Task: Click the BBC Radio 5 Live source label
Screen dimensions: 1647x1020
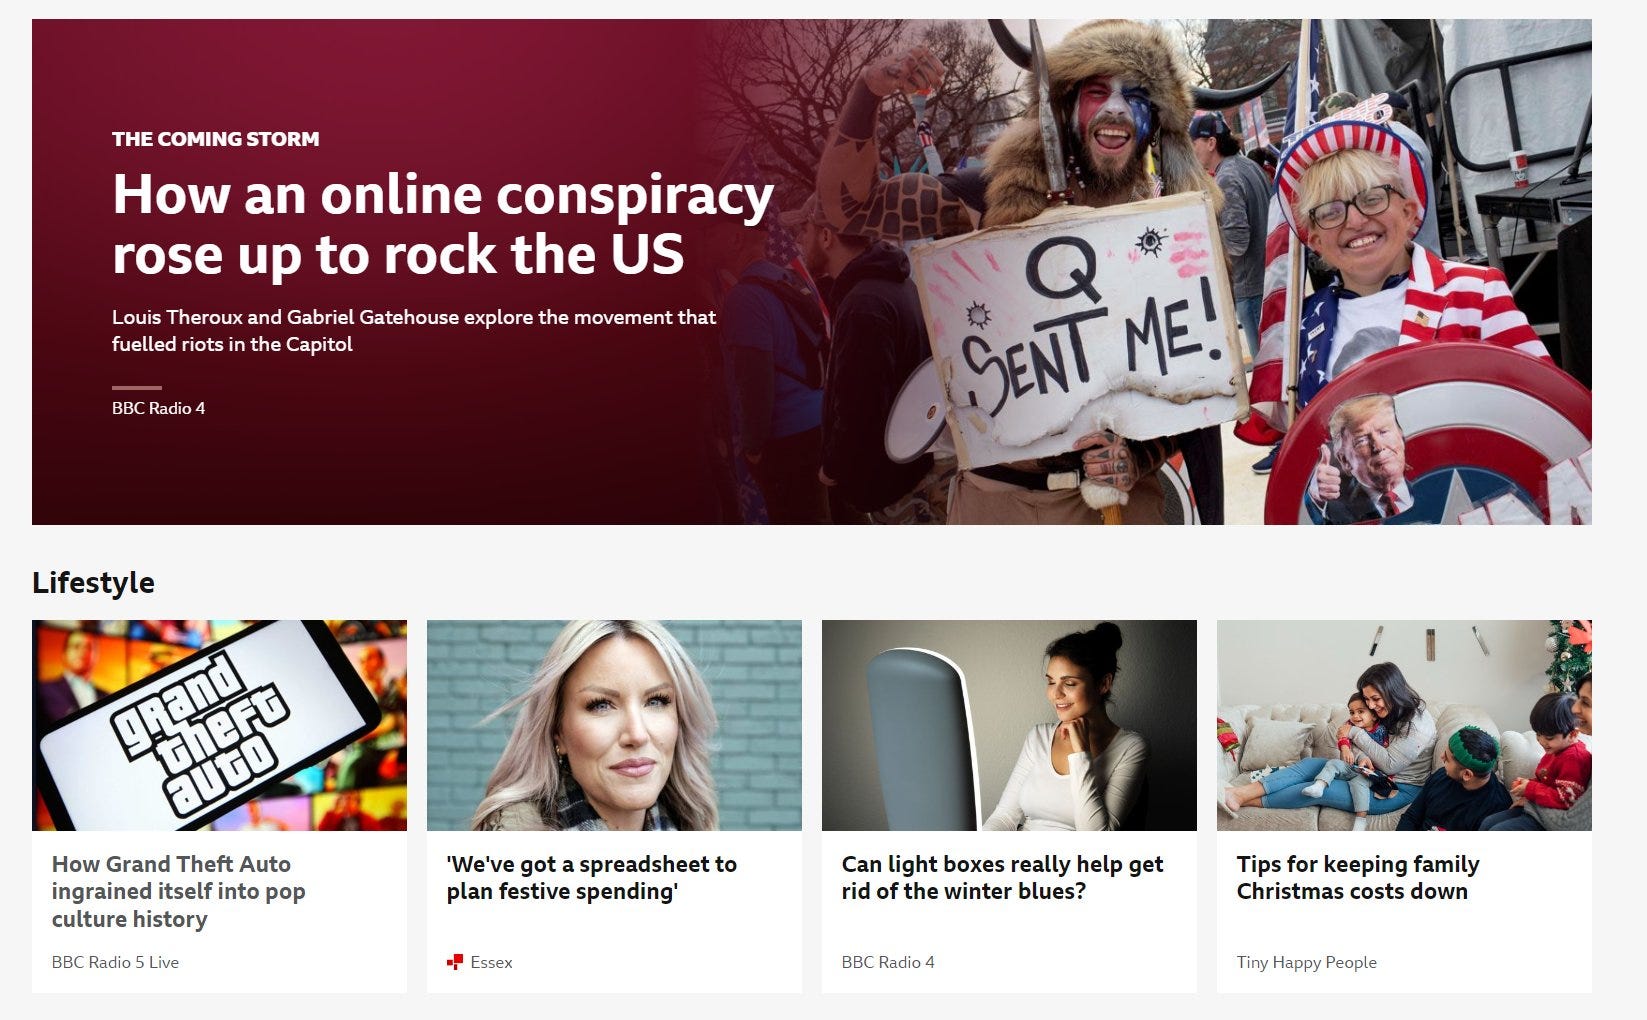Action: (115, 962)
